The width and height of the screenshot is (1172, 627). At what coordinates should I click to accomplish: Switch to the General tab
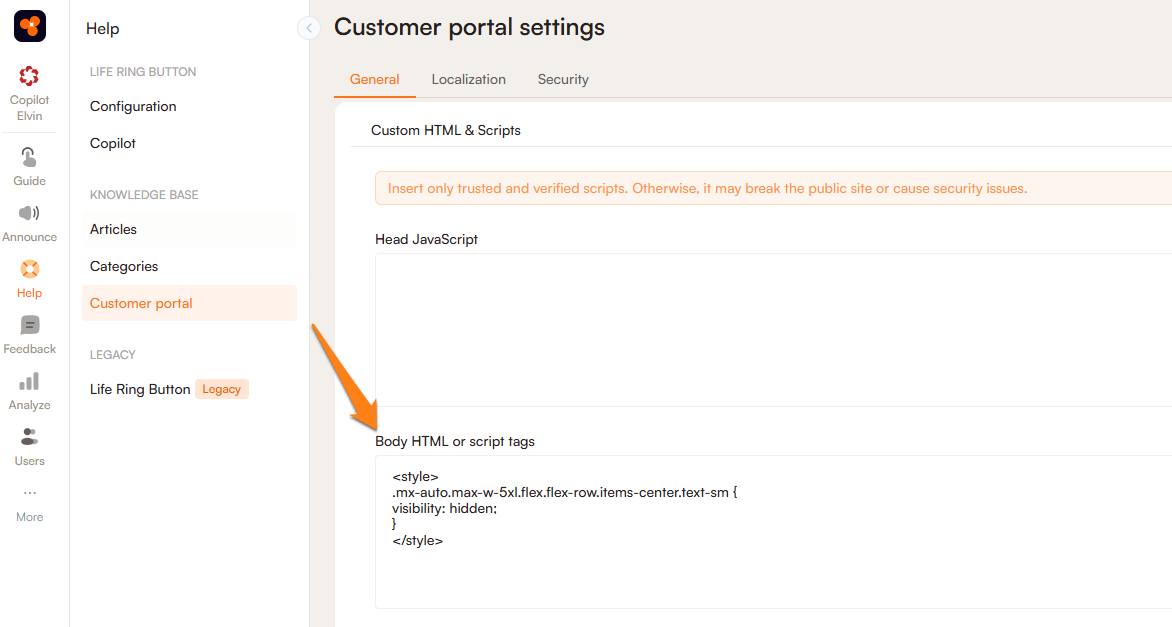375,79
